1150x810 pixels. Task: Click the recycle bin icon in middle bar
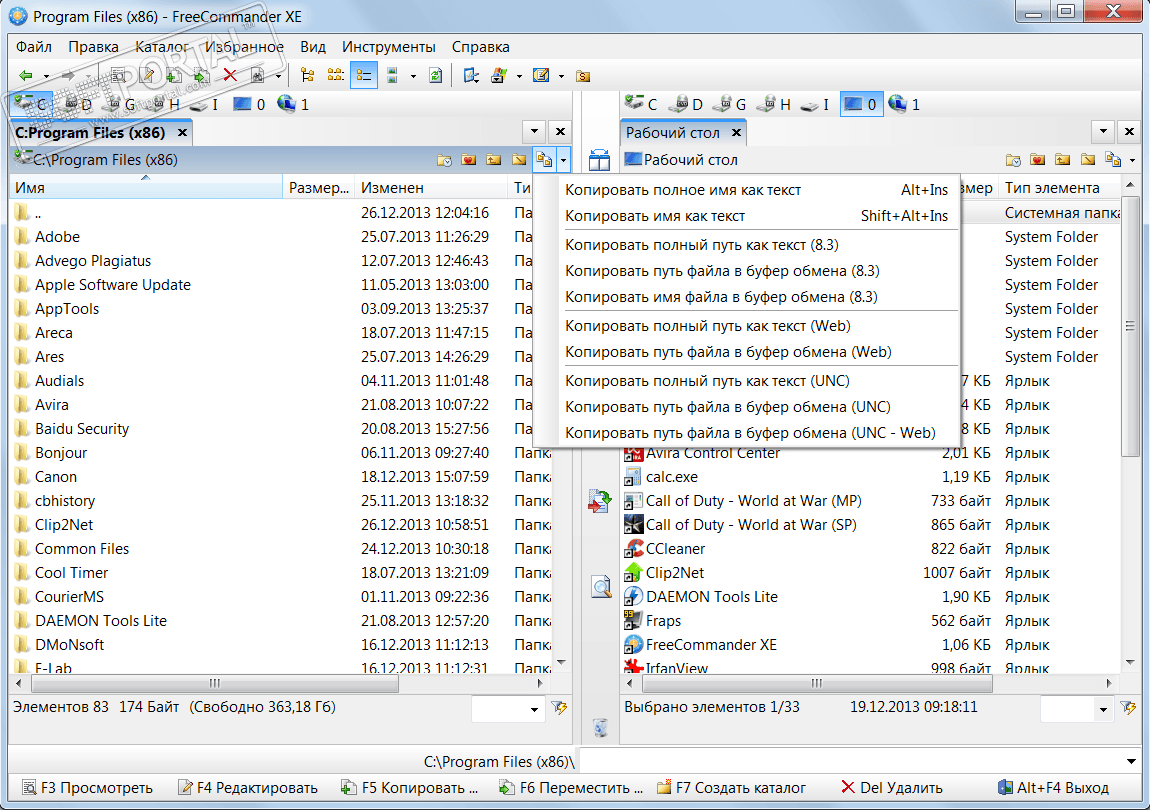[x=600, y=727]
